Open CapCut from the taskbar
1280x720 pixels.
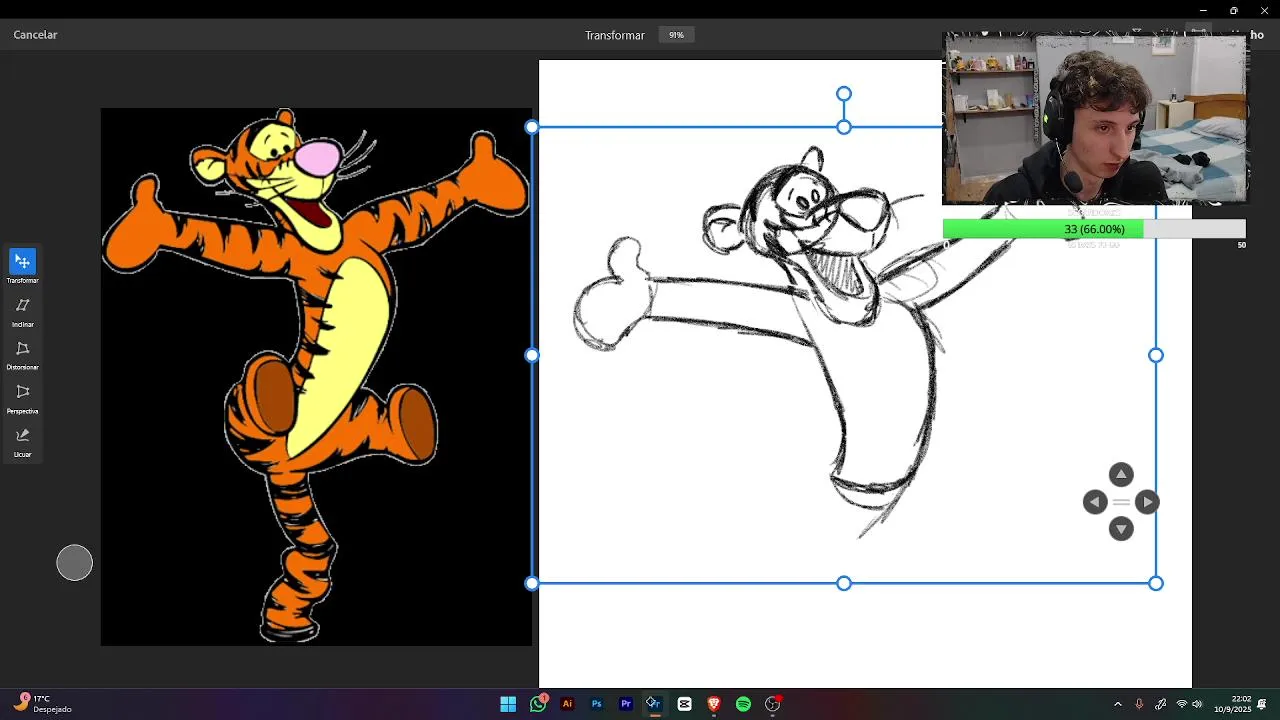[684, 704]
